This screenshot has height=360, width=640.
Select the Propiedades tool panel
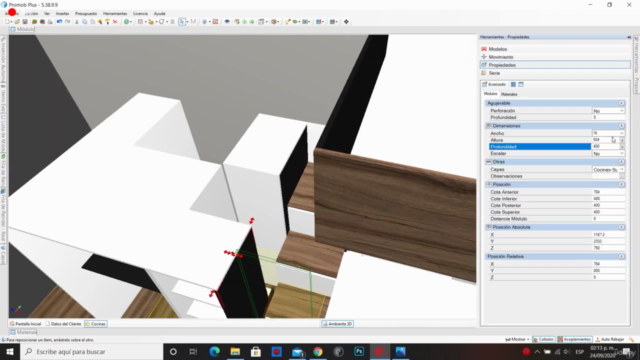coord(556,65)
